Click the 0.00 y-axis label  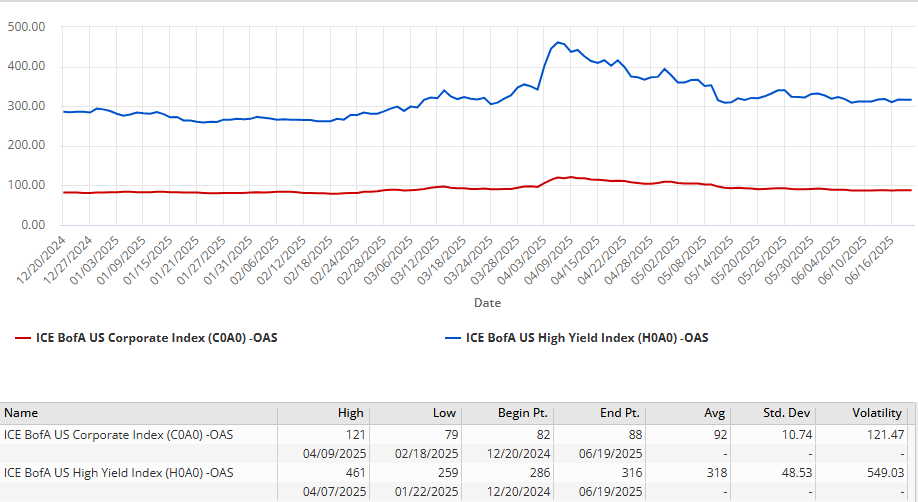[x=33, y=225]
